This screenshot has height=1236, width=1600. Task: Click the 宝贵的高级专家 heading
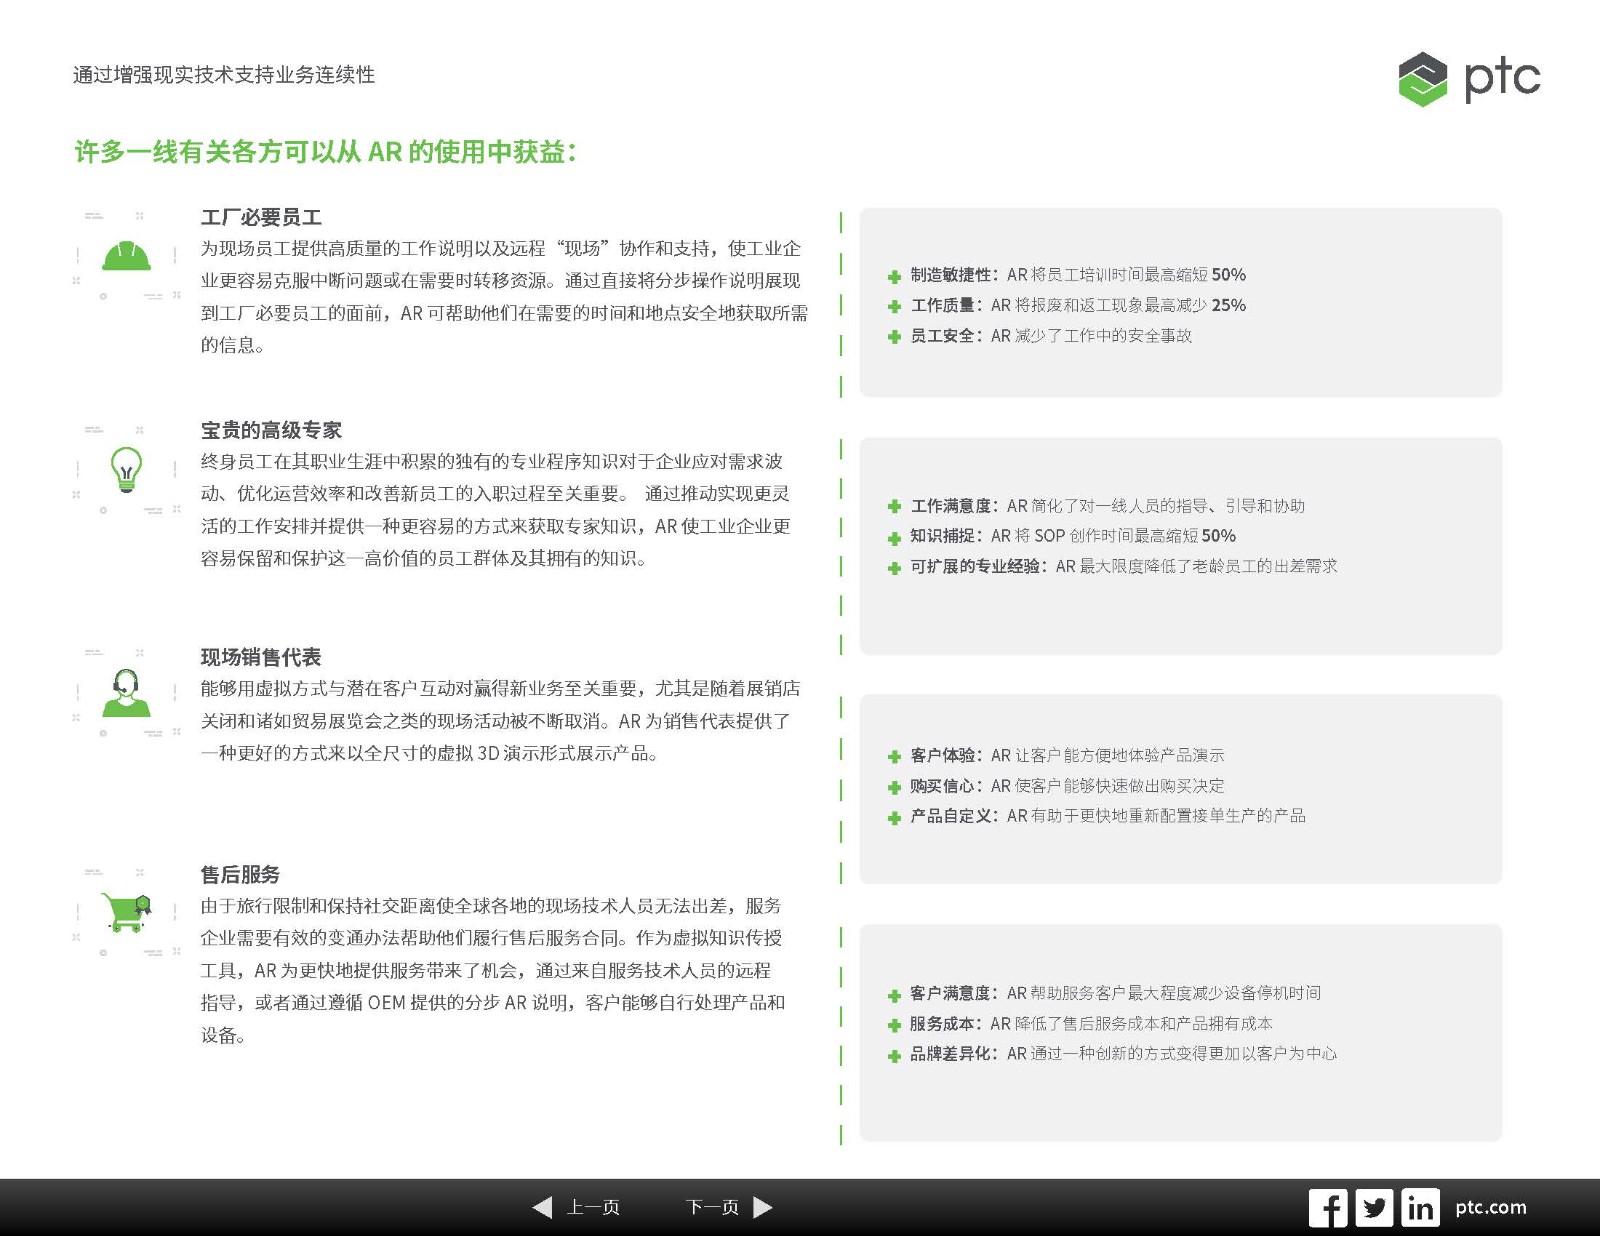(x=271, y=430)
